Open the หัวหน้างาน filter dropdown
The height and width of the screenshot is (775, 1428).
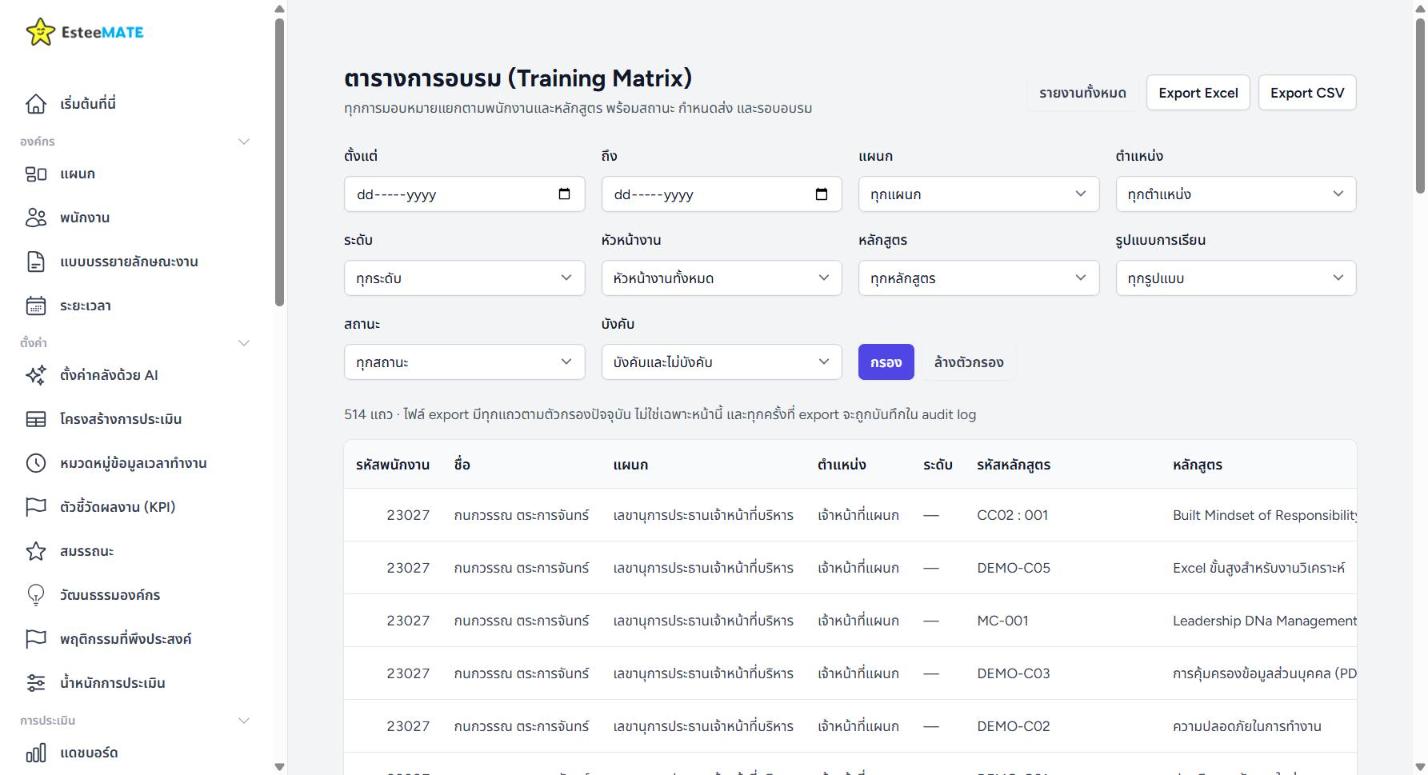click(x=722, y=278)
